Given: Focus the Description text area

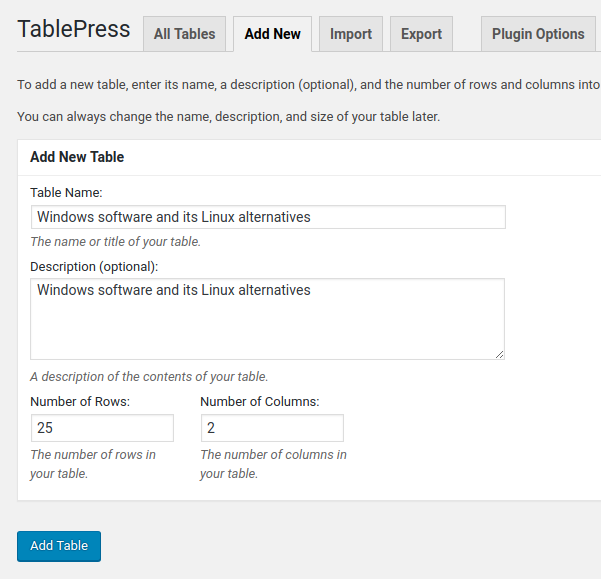Looking at the screenshot, I should pyautogui.click(x=268, y=319).
